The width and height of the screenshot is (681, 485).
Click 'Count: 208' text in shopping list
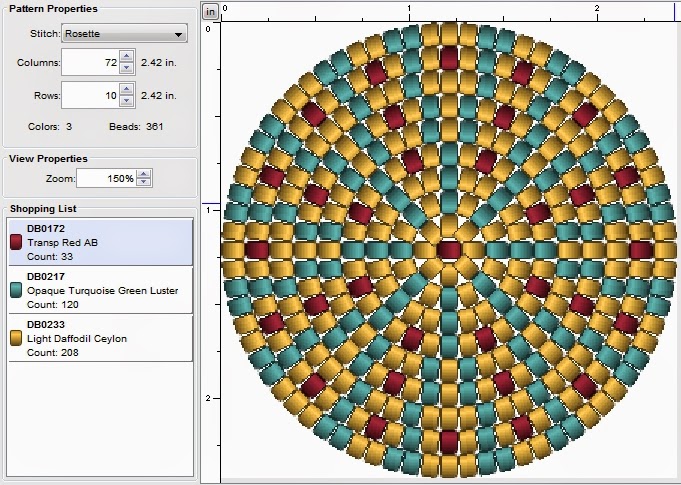pos(53,353)
